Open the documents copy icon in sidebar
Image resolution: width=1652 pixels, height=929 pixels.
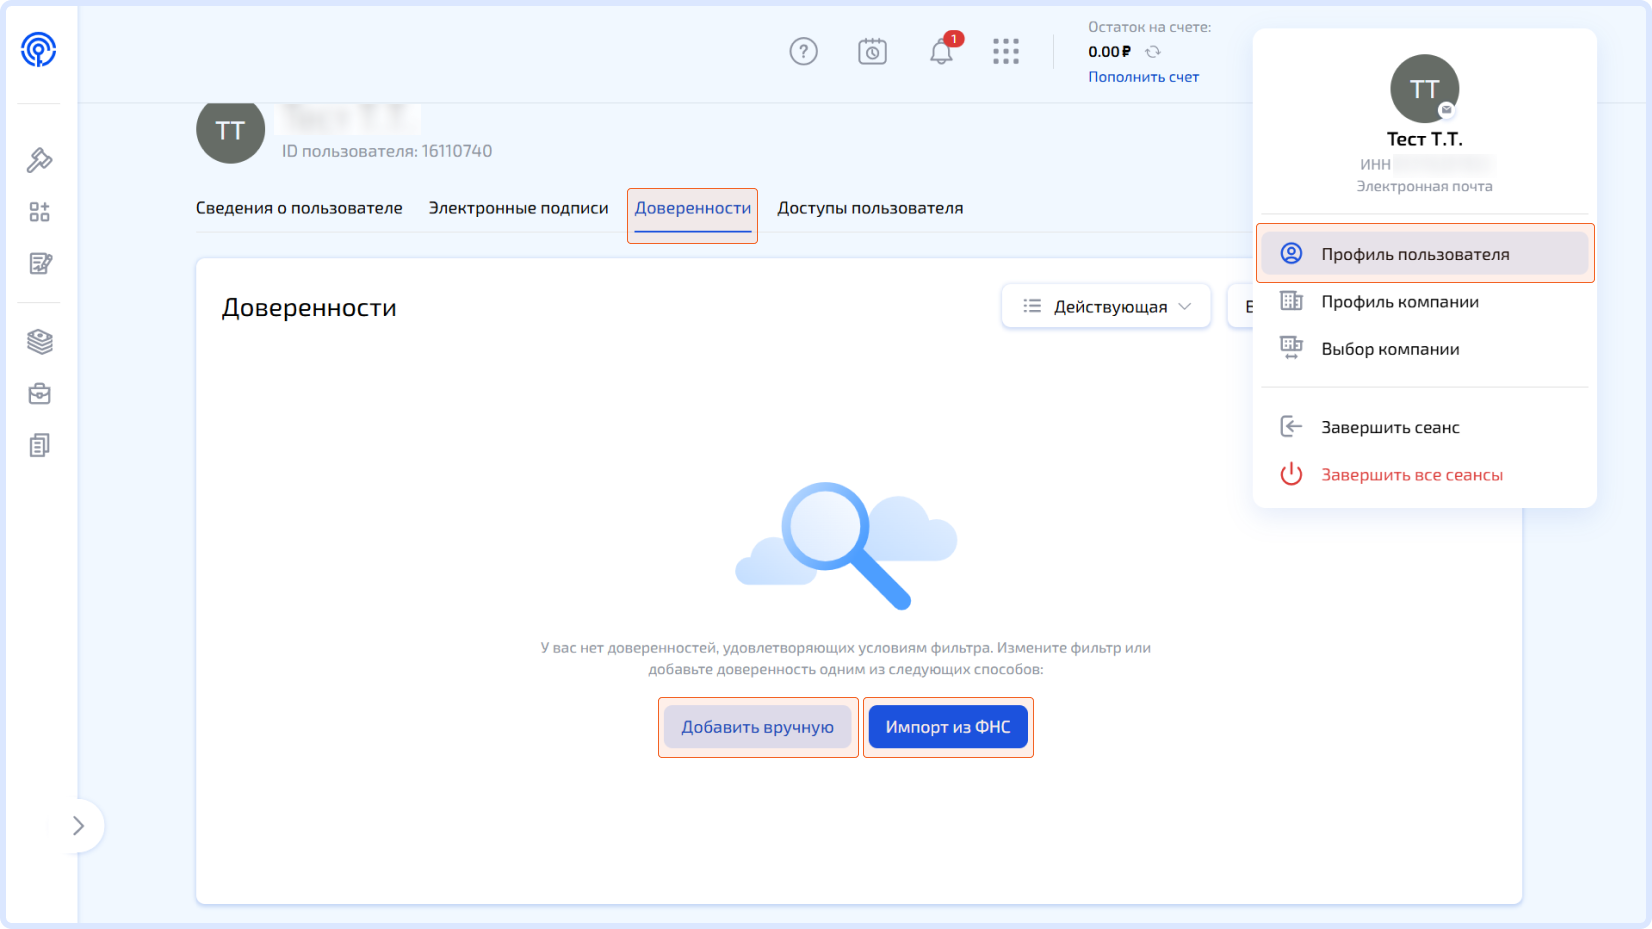point(39,445)
